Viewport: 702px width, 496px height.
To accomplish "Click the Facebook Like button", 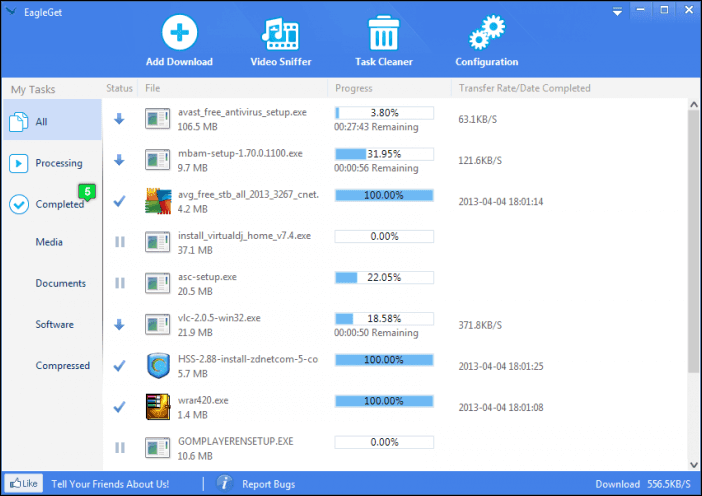I will coord(23,483).
